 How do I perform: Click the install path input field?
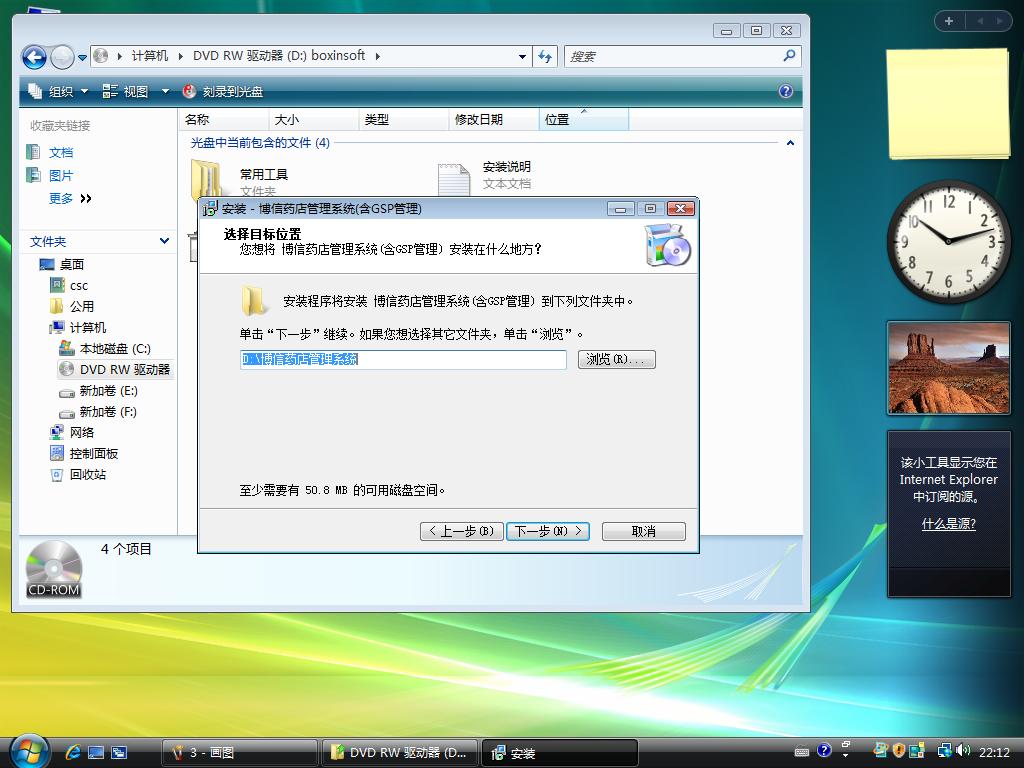pyautogui.click(x=403, y=359)
